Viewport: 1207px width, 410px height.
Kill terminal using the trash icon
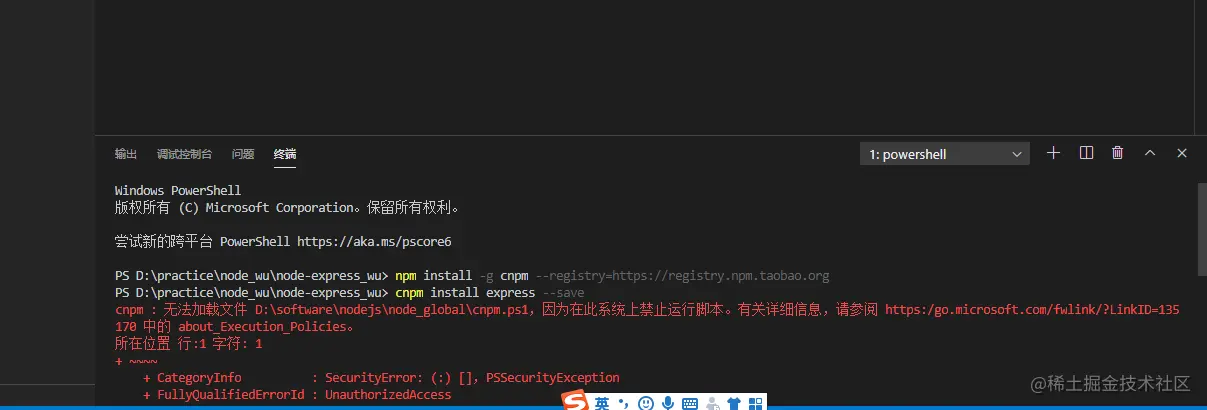tap(1118, 153)
